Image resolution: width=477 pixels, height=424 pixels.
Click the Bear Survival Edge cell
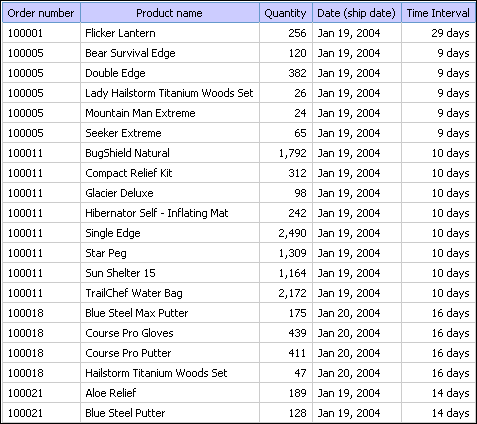tap(170, 53)
